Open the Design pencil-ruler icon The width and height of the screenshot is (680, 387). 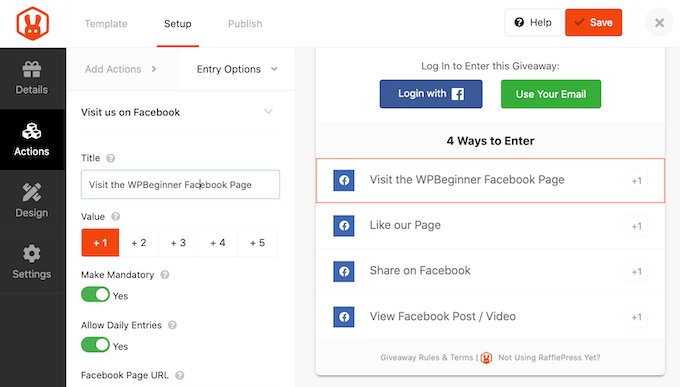(32, 192)
